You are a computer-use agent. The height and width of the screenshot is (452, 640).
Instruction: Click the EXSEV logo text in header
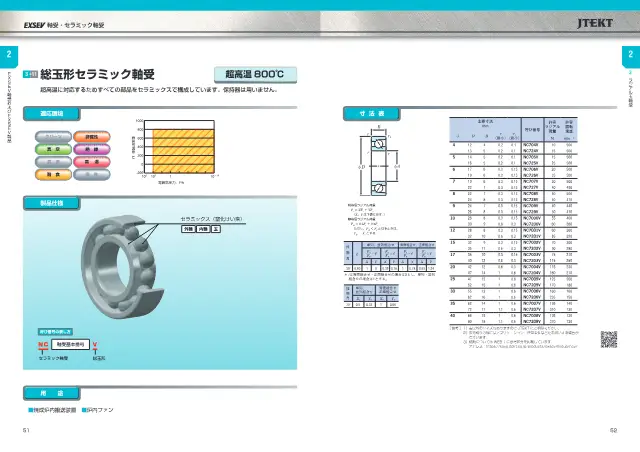(x=34, y=25)
